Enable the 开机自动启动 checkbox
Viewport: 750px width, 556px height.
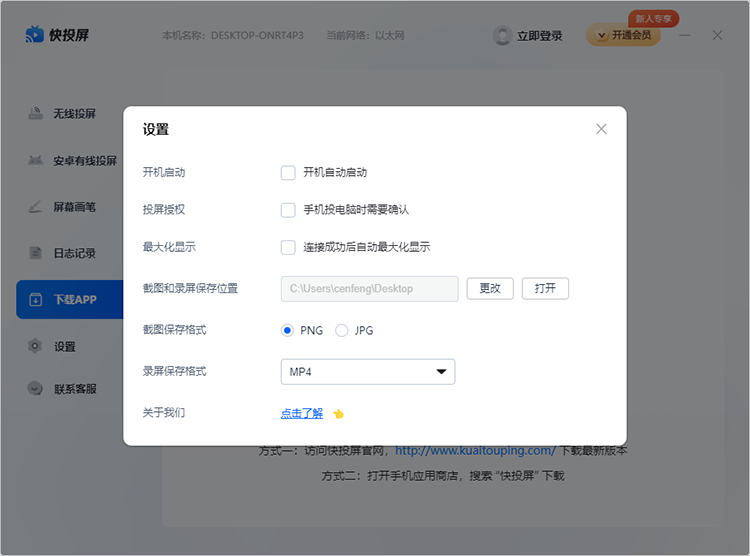(x=288, y=172)
